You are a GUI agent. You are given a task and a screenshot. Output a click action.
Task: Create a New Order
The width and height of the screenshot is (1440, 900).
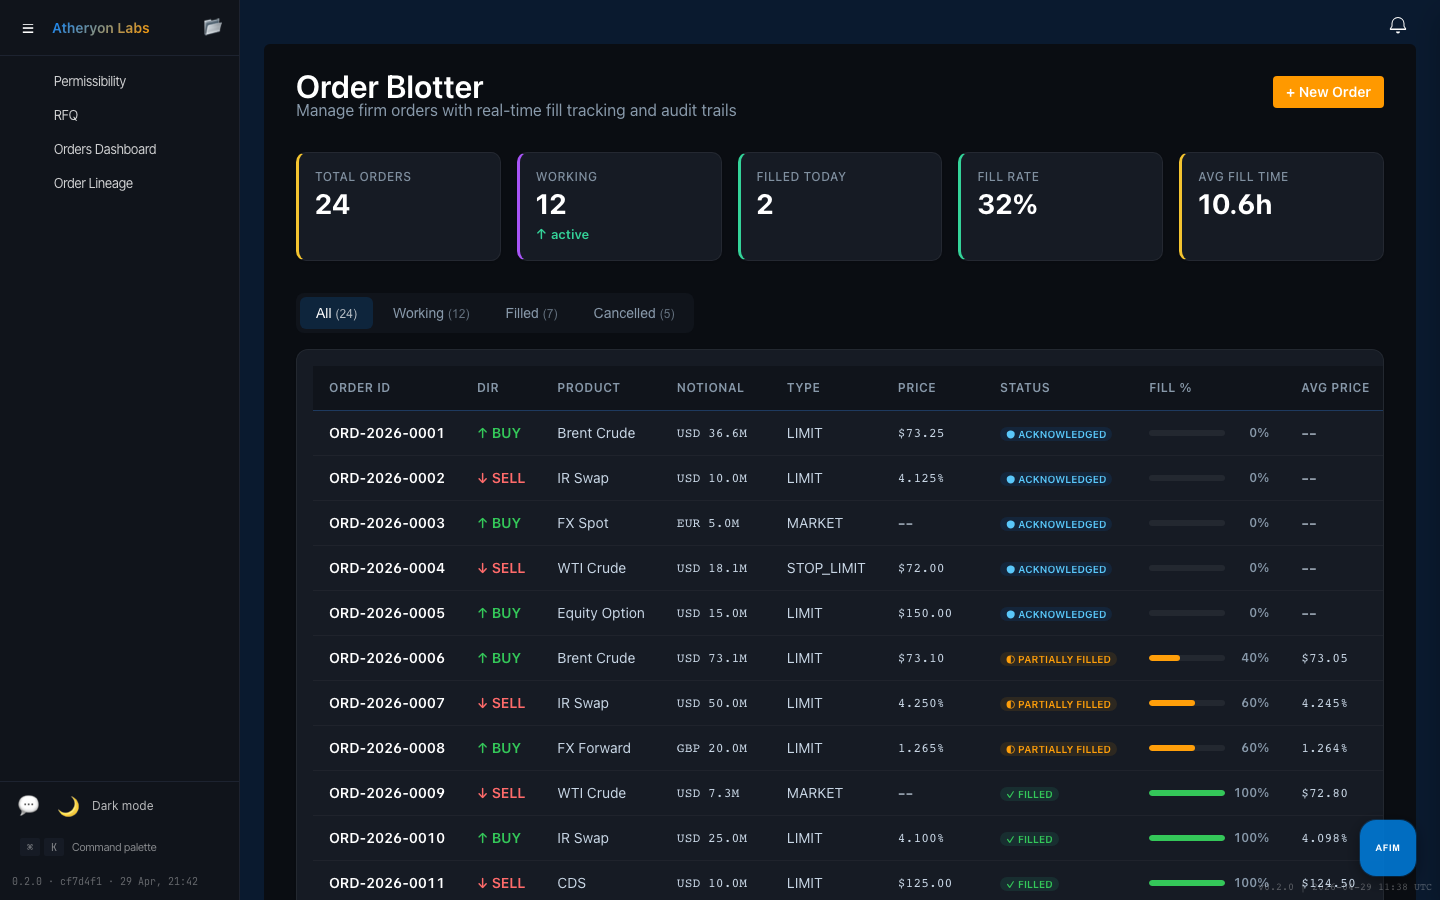tap(1328, 92)
